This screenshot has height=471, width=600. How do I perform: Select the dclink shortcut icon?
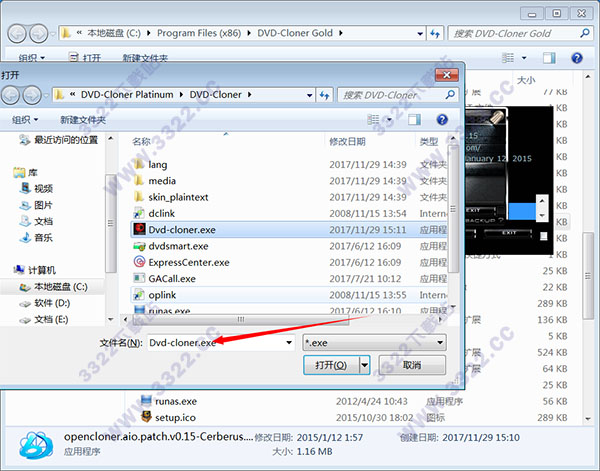(139, 213)
